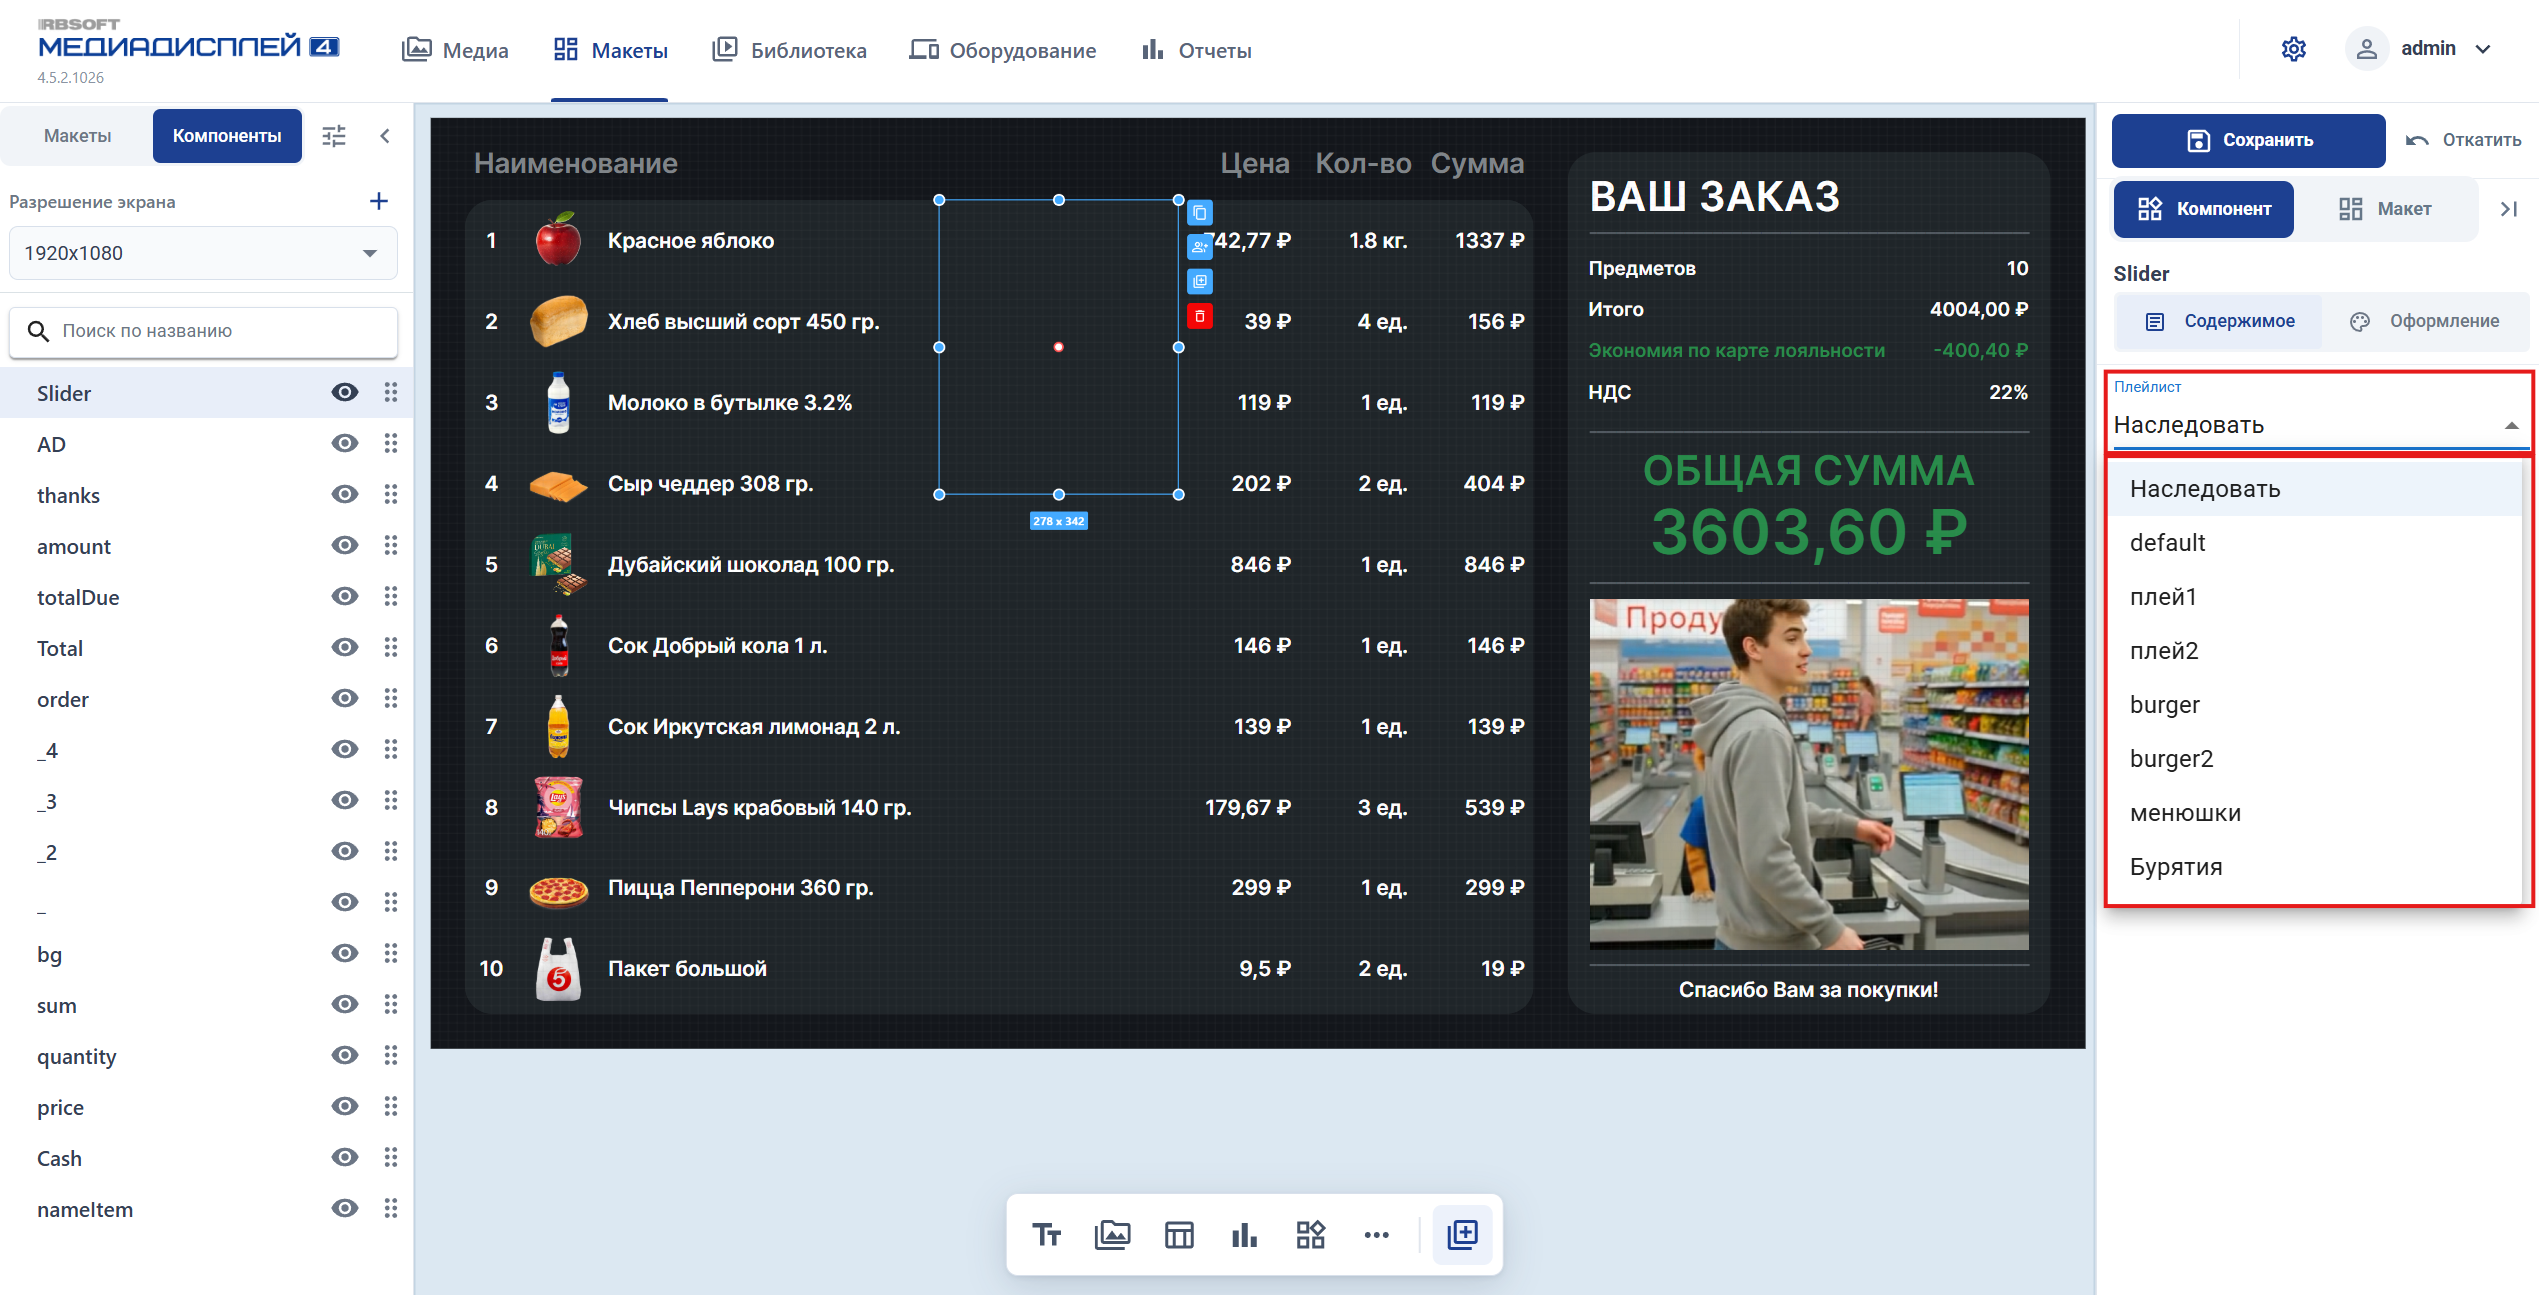
Task: Click the red delete icon on the selected Slider
Action: [x=1199, y=316]
